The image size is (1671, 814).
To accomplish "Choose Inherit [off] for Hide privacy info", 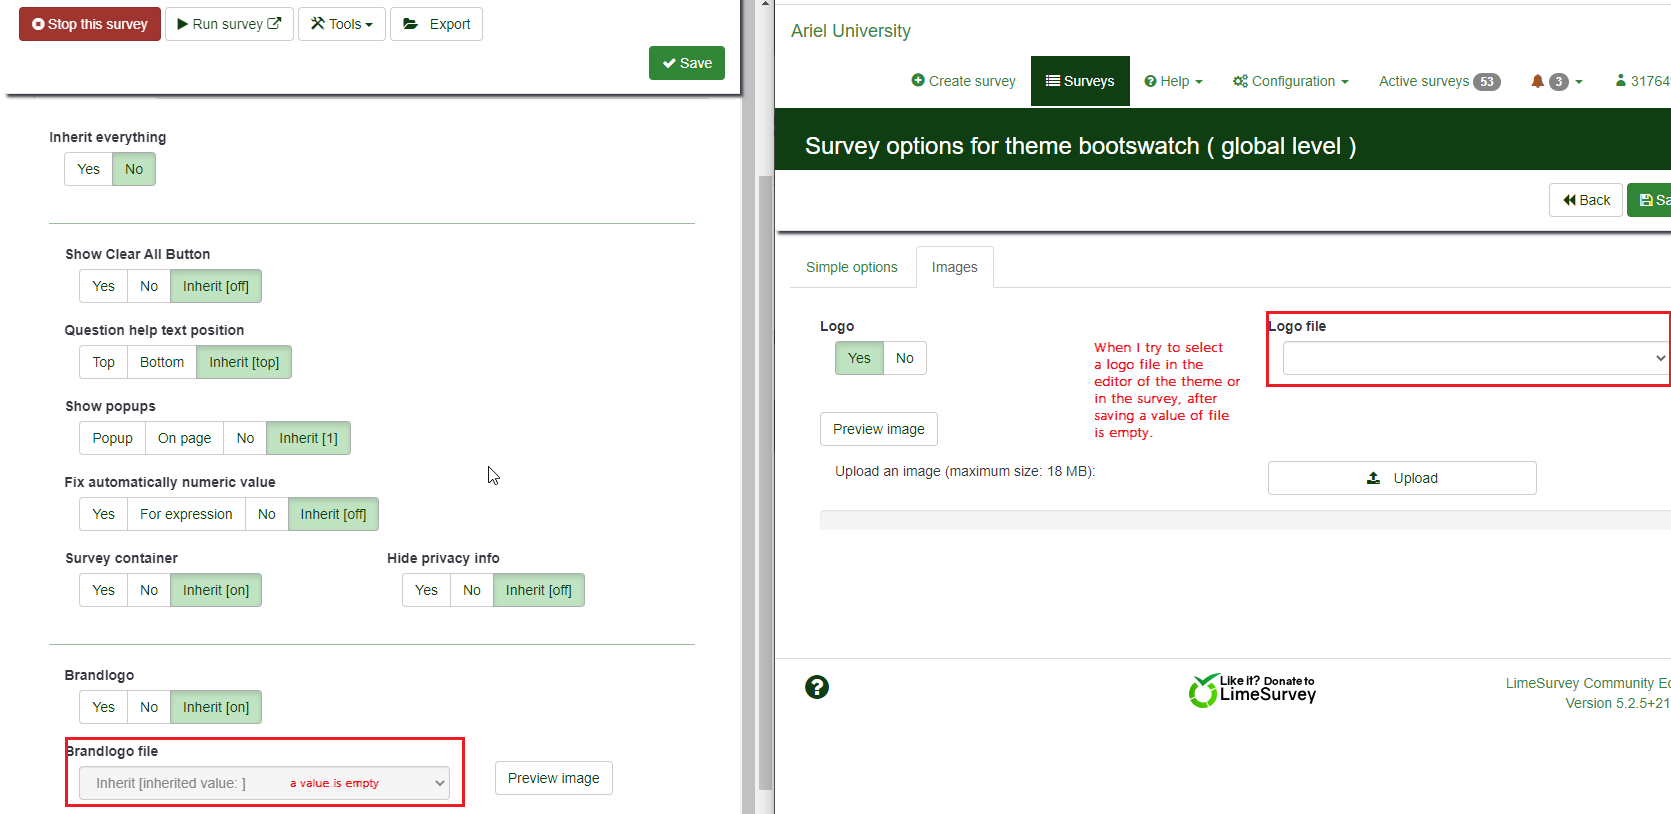I will click(x=539, y=590).
